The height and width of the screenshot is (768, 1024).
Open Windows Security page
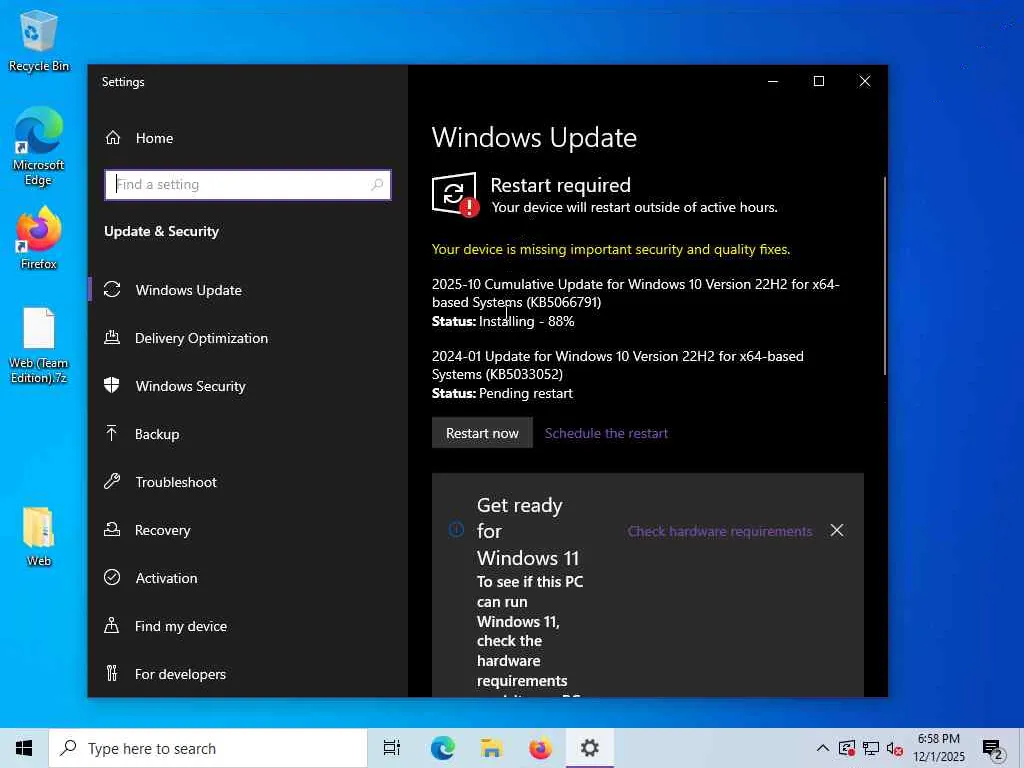point(248,386)
